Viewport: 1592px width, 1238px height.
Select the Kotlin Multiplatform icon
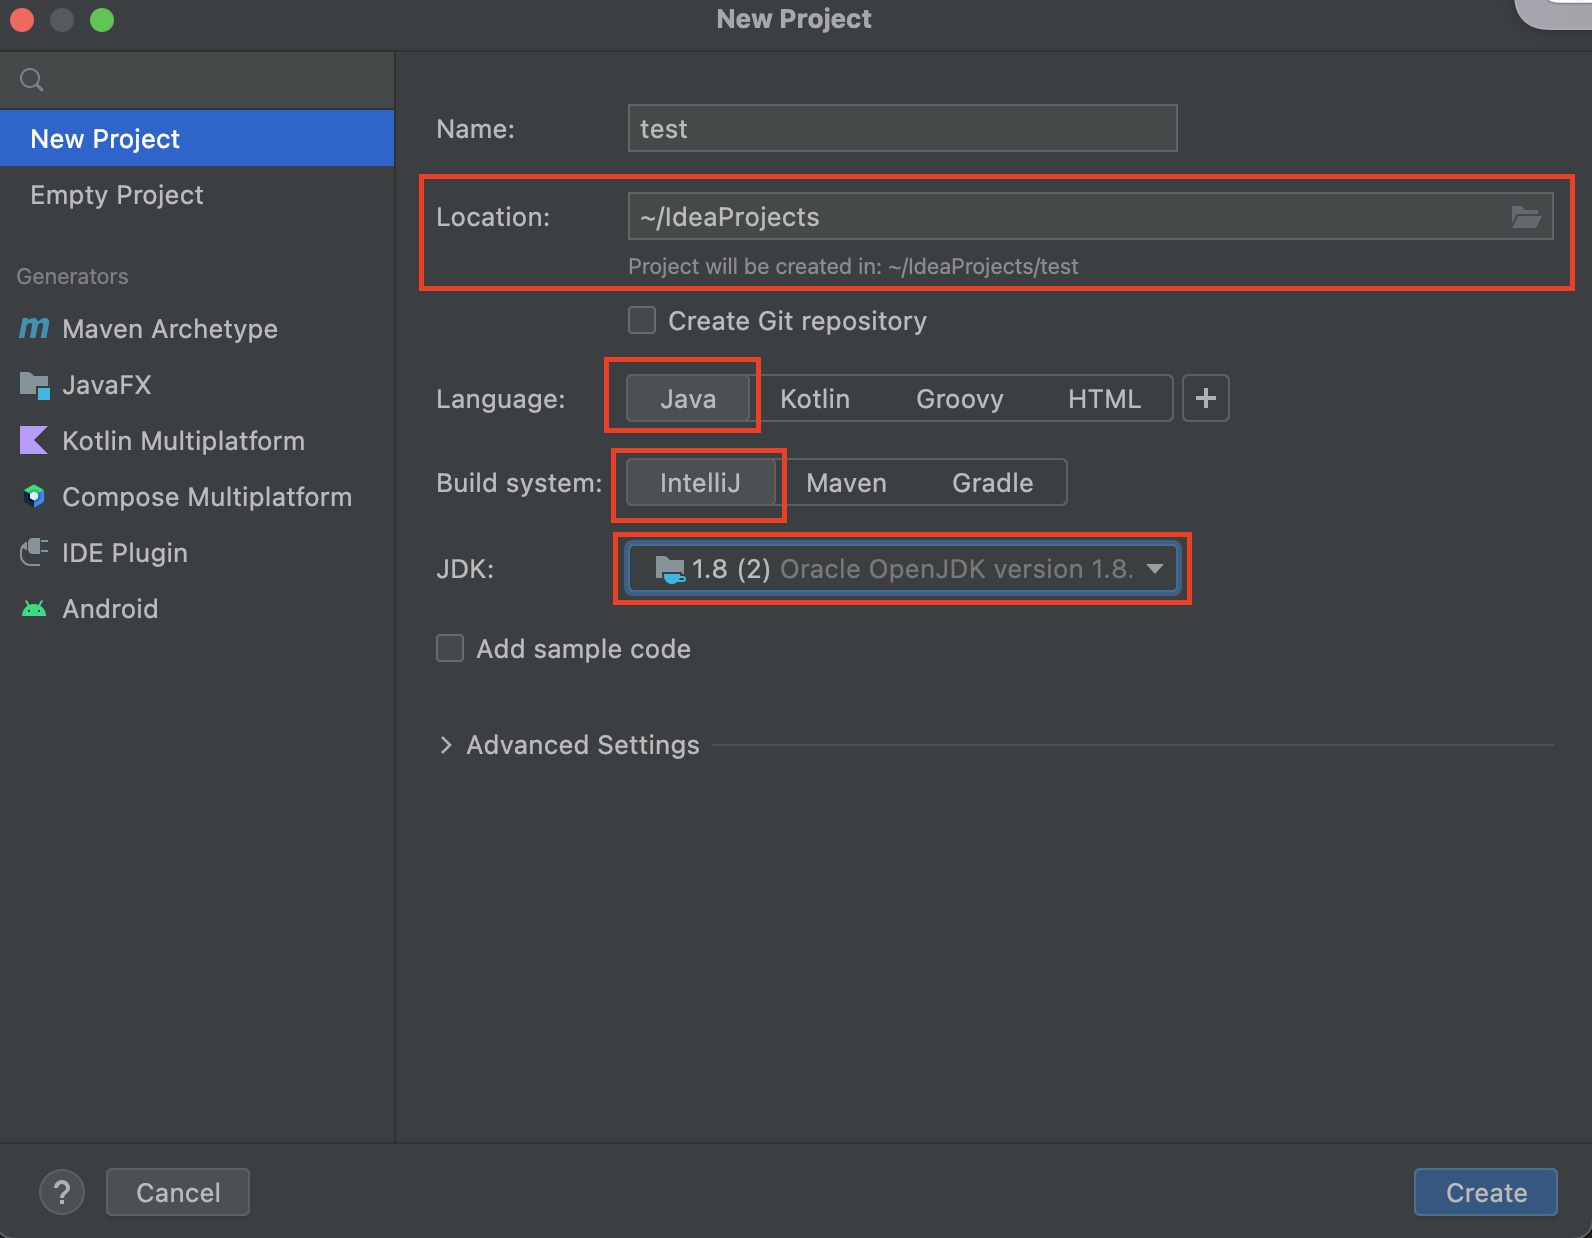tap(34, 441)
